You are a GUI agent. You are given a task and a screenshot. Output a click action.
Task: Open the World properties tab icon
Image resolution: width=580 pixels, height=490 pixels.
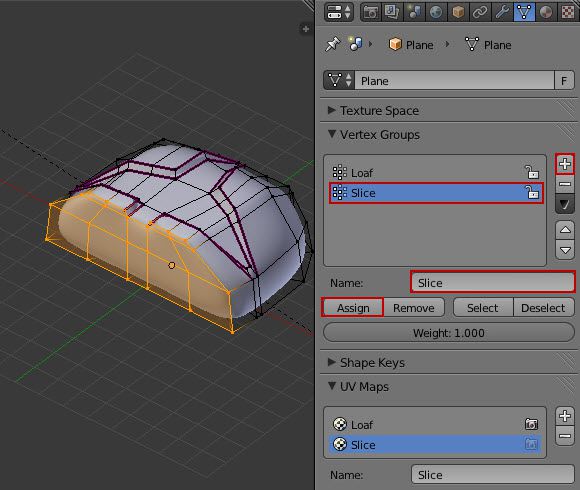click(x=436, y=12)
